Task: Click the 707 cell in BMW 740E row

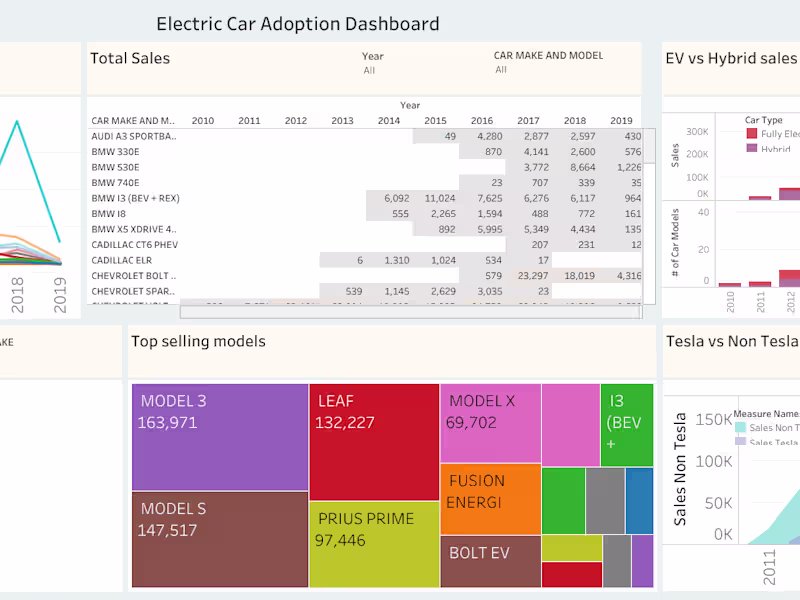Action: coord(540,183)
